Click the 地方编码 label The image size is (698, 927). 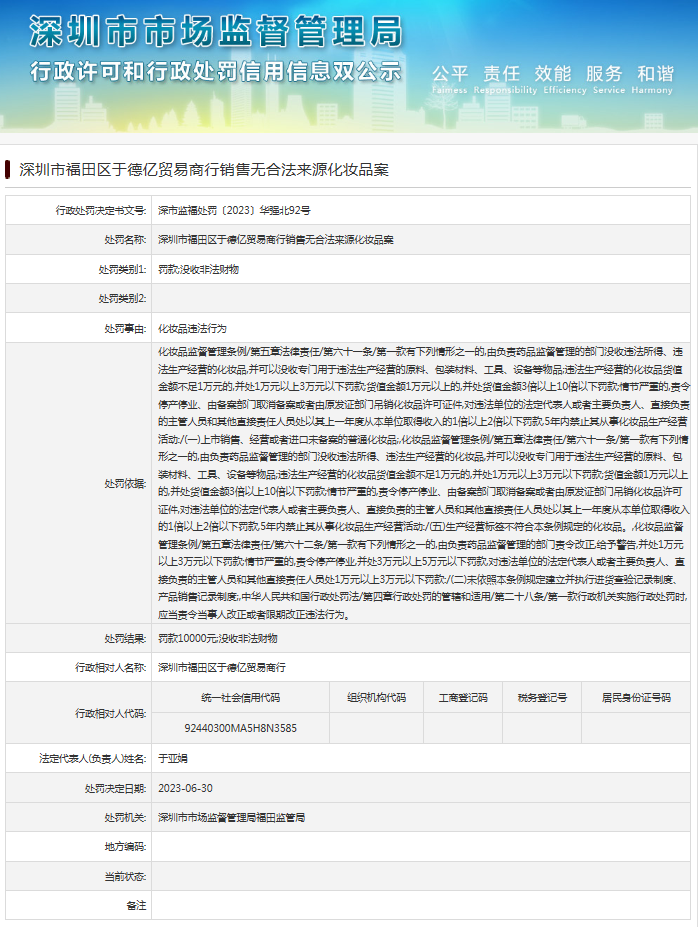pos(125,847)
